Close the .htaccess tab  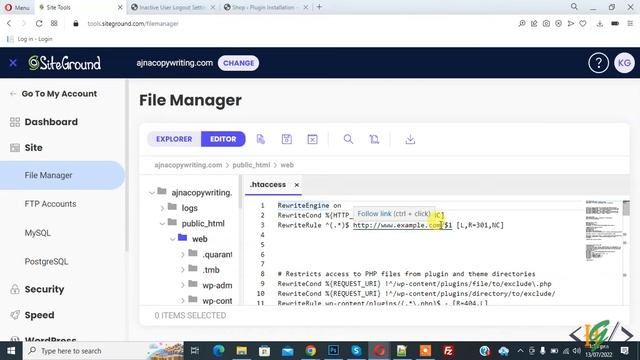tap(297, 185)
